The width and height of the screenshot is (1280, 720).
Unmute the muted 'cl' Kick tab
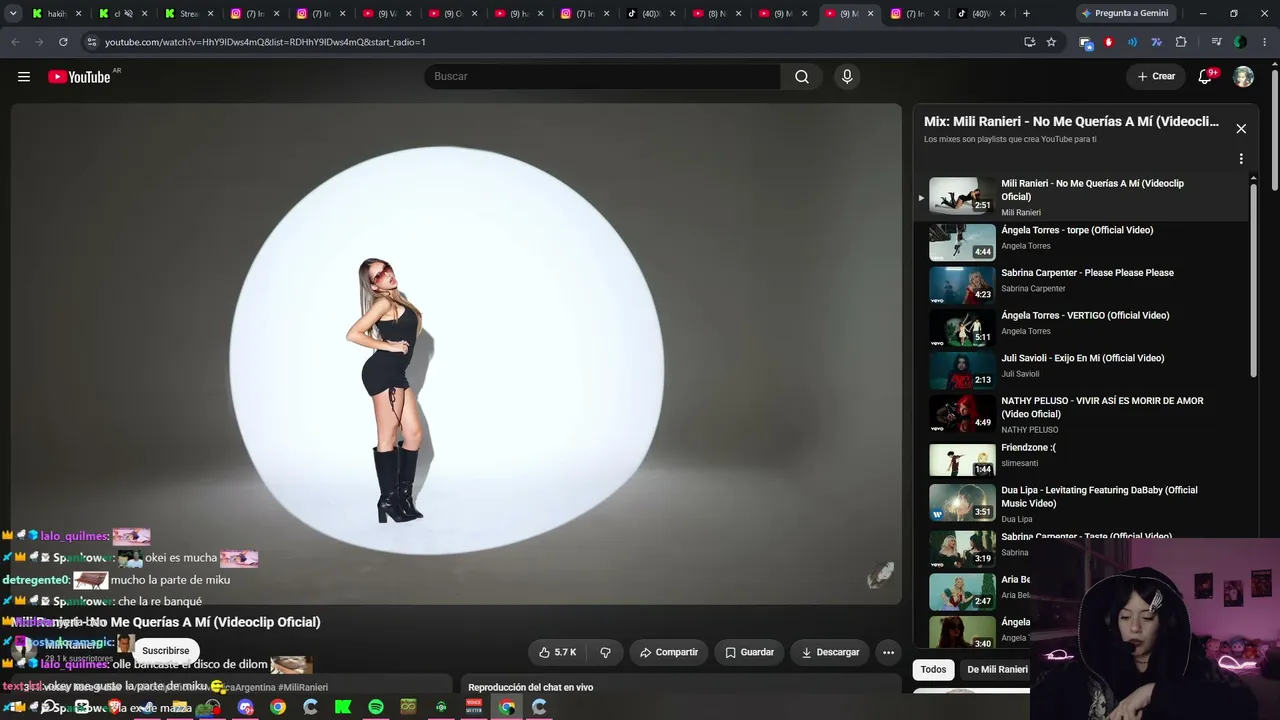128,14
